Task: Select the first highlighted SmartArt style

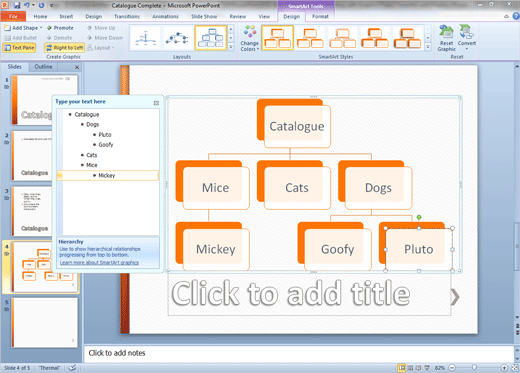Action: click(278, 38)
